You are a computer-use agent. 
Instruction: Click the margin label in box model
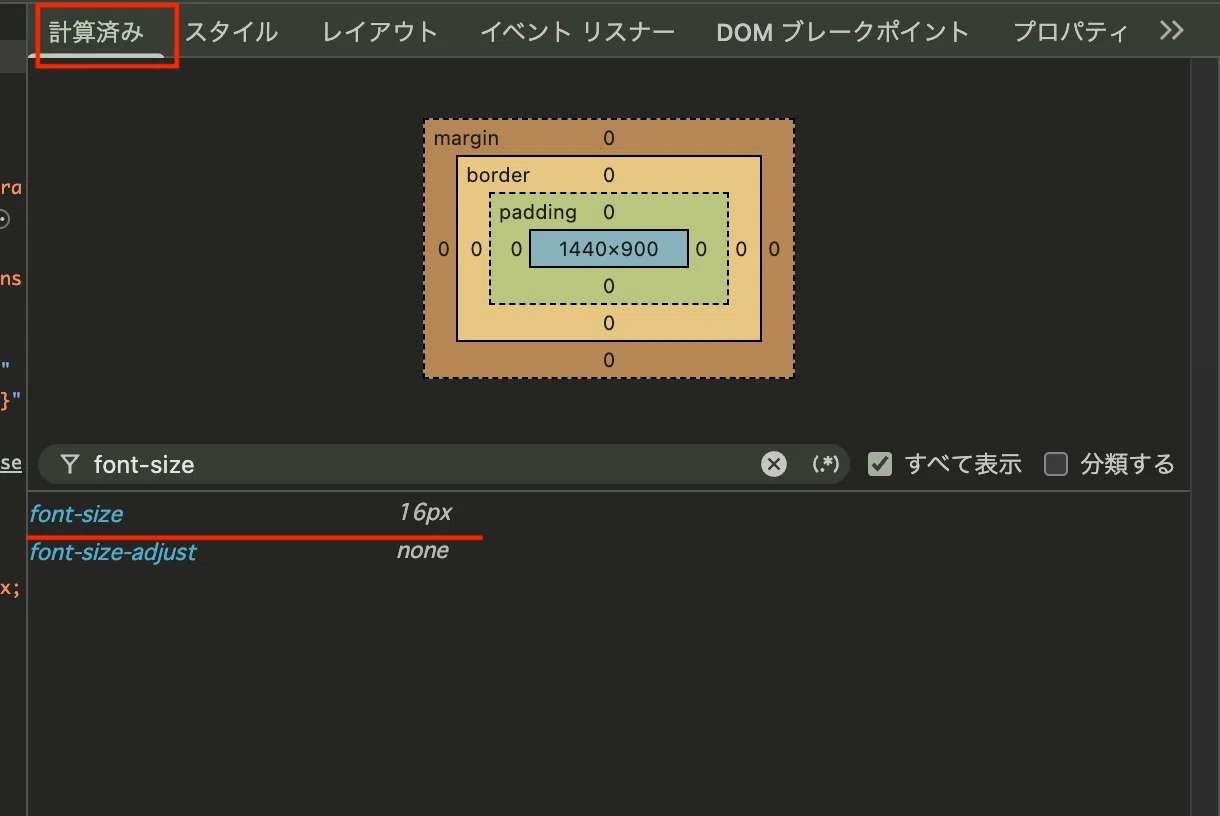[466, 138]
